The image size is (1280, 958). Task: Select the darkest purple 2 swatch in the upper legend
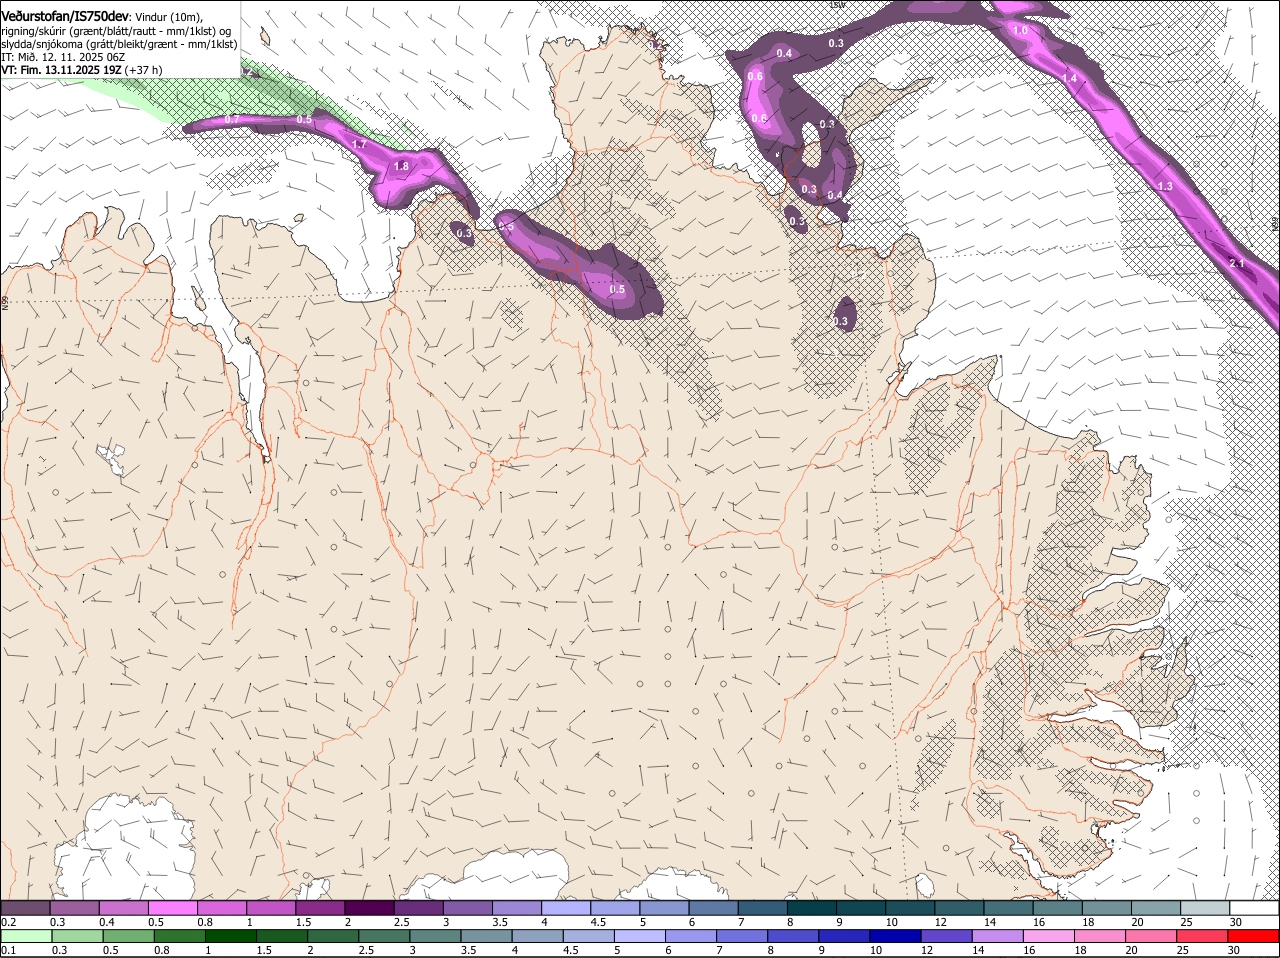click(x=369, y=908)
